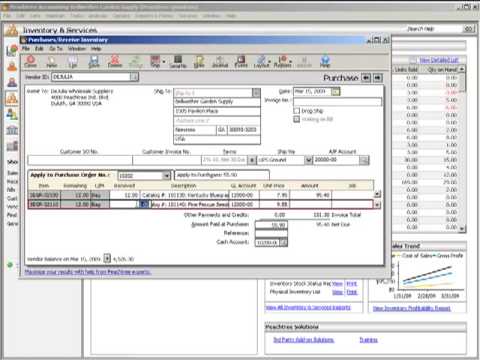Viewport: 480px width, 360px height.
Task: Expand the Layout toolbar dropdown arrow
Action: pos(270,62)
